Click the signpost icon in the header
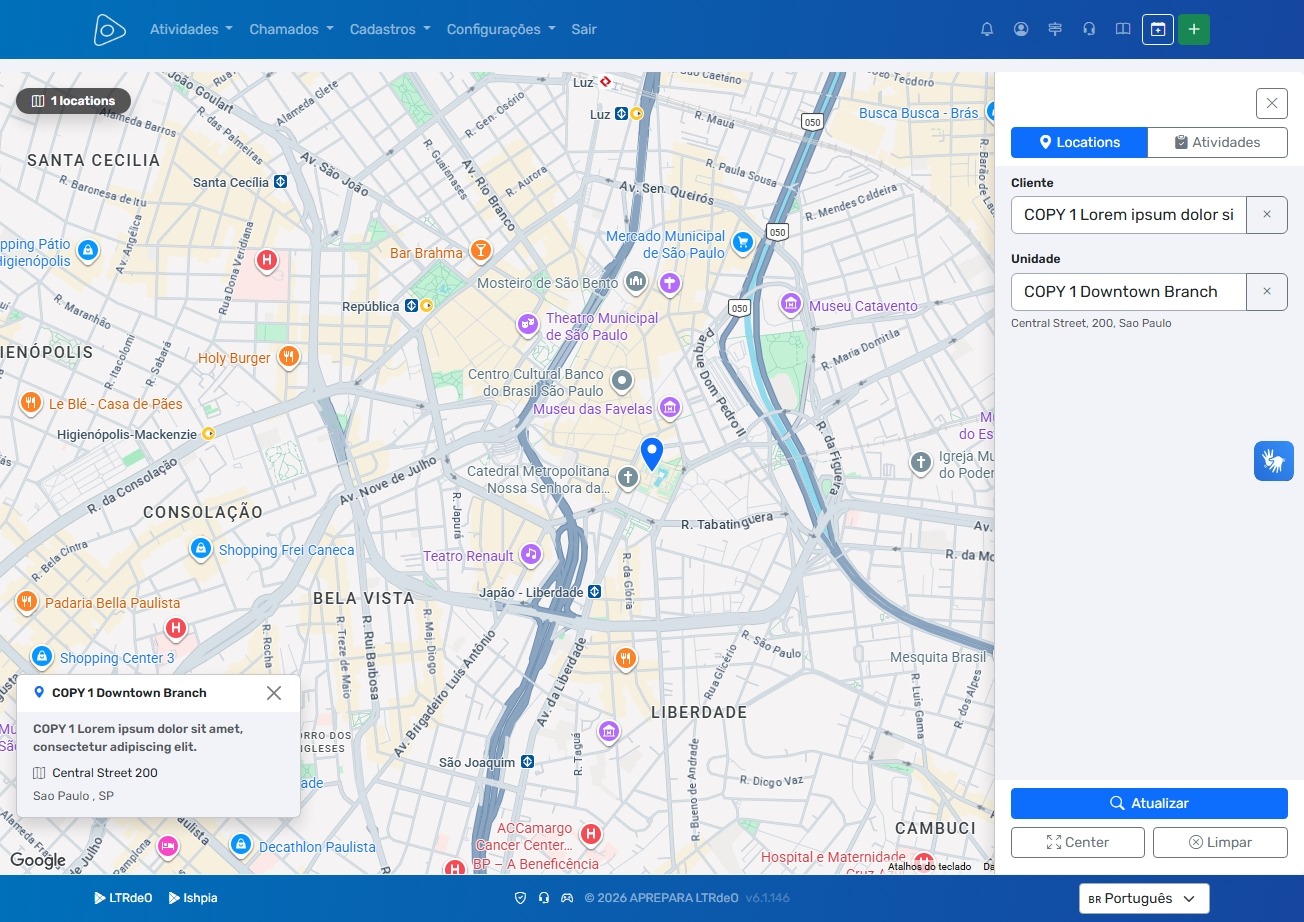Viewport: 1304px width, 922px height. click(x=1055, y=29)
